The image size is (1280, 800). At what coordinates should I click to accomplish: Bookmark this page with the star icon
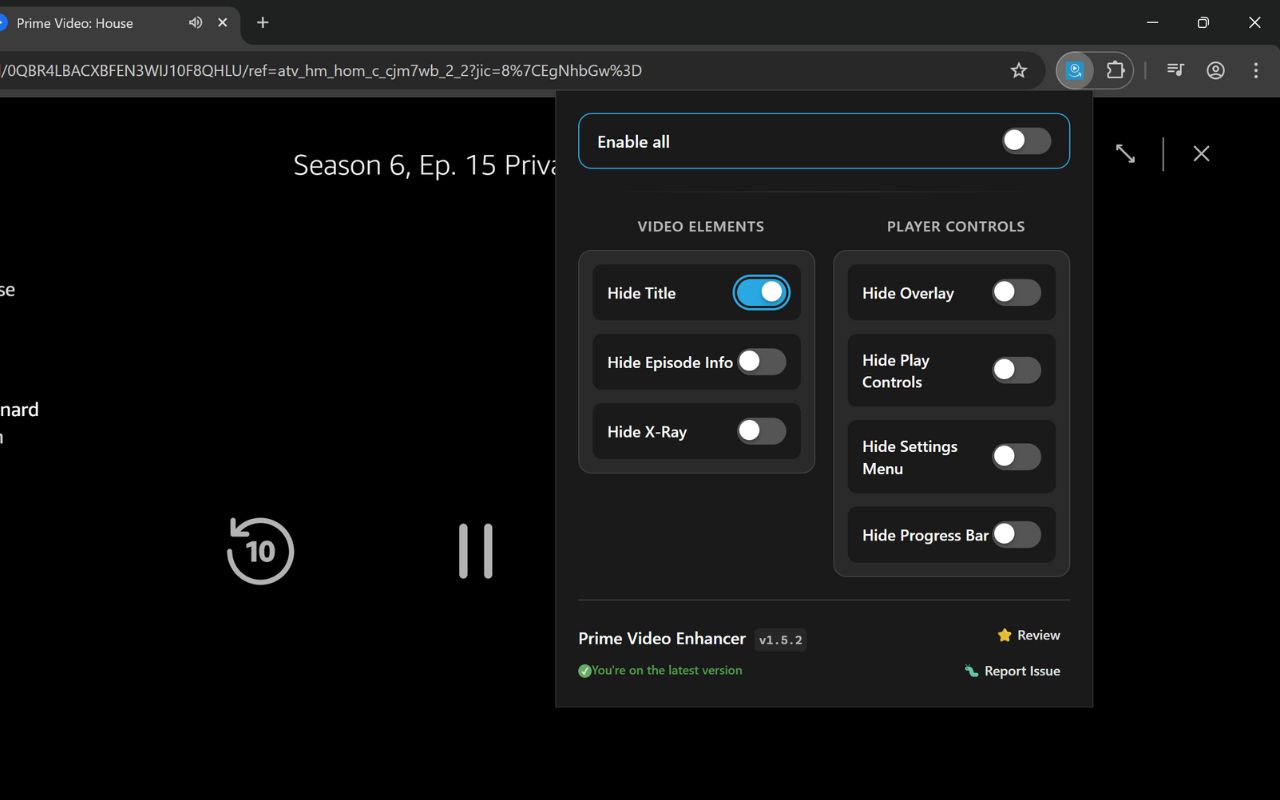coord(1019,70)
